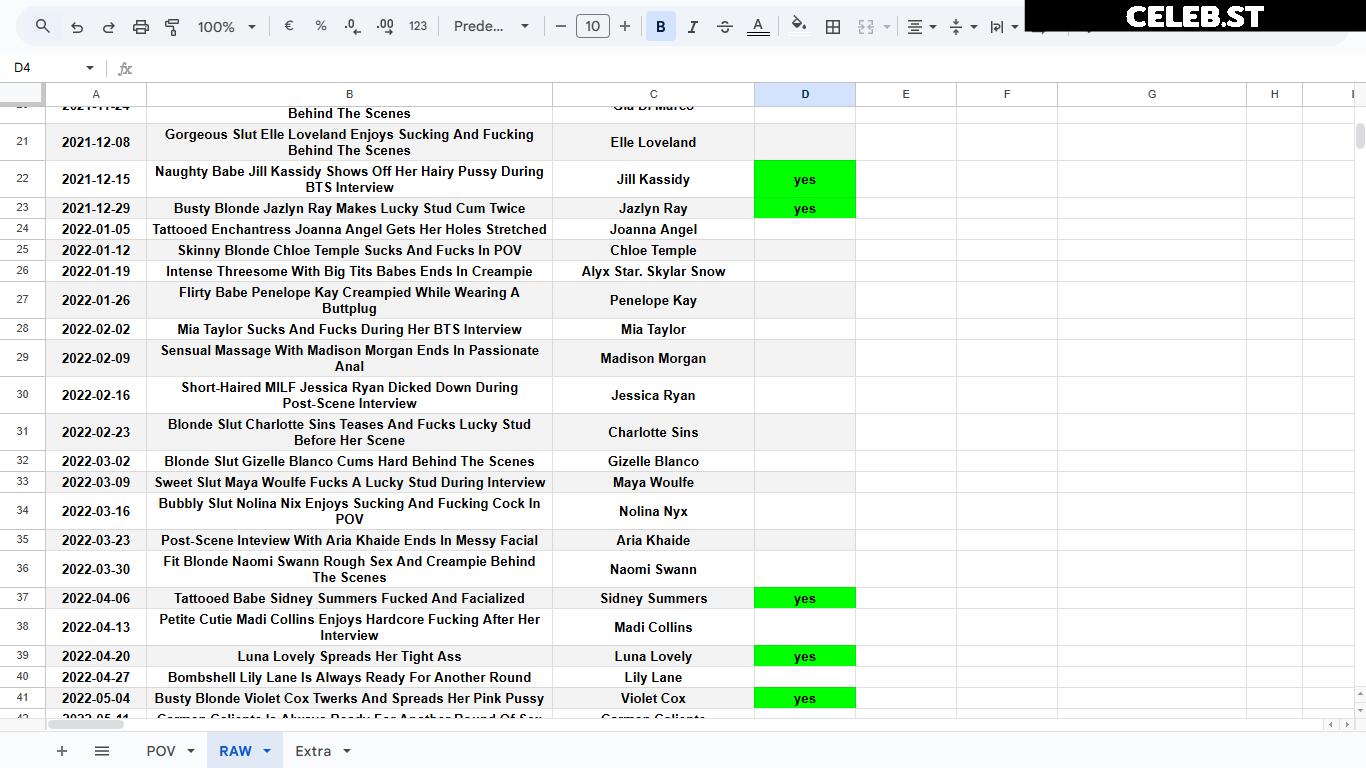Expand the D4 name box dropdown
1366x768 pixels.
coord(90,68)
